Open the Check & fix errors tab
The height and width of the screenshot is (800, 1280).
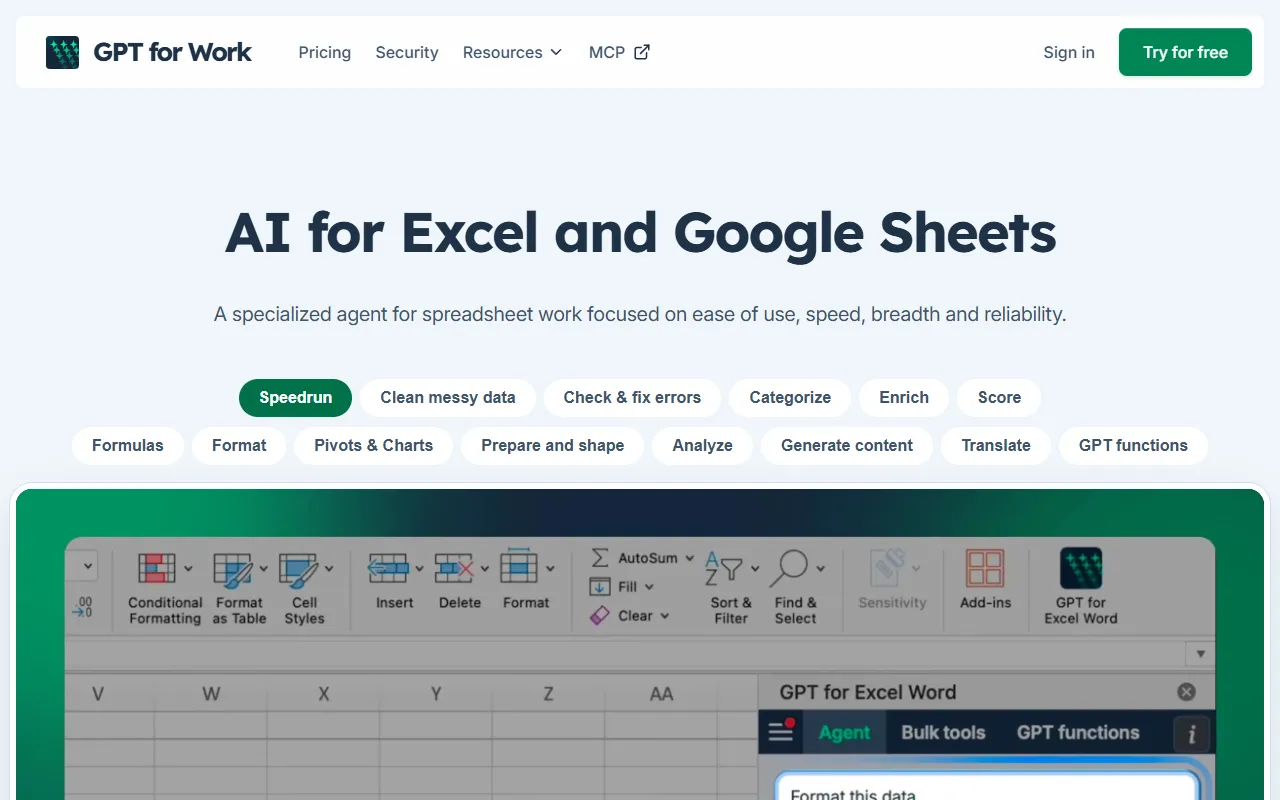(x=632, y=397)
